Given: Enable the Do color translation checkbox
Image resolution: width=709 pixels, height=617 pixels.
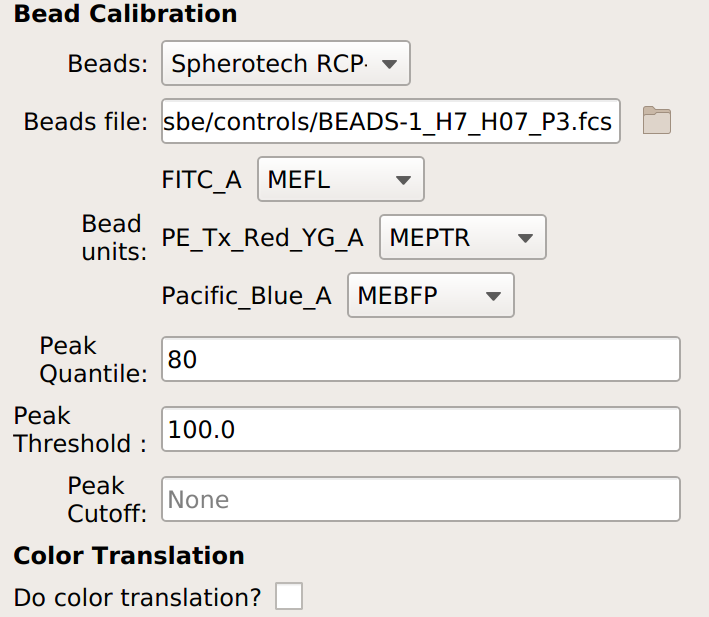Looking at the screenshot, I should [x=289, y=596].
